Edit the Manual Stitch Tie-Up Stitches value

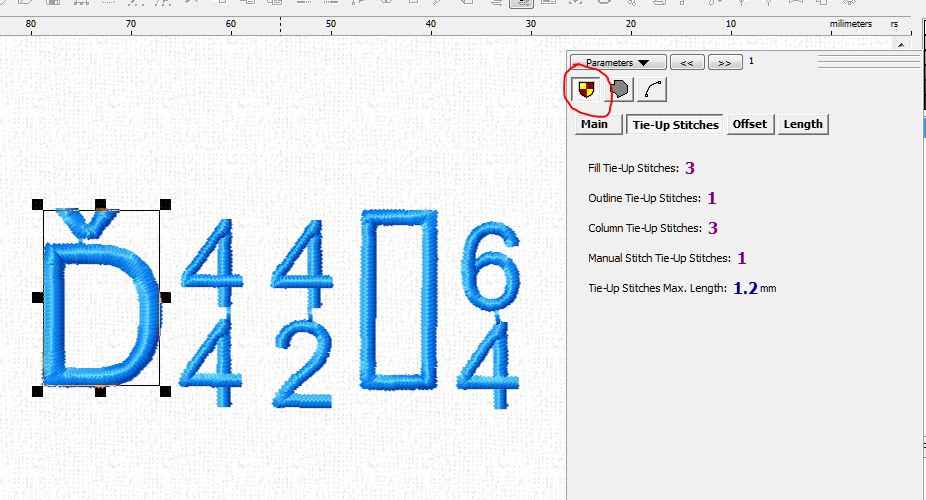click(742, 258)
